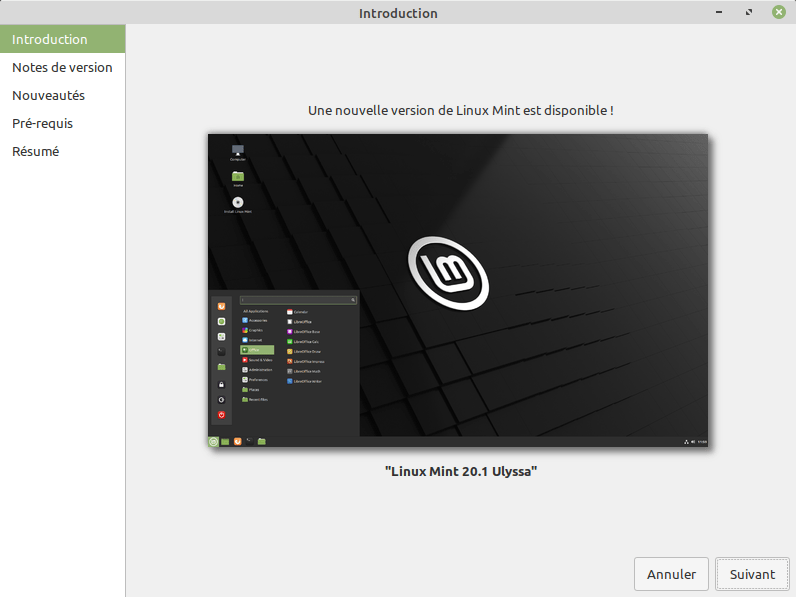Click the Annuler button
The image size is (796, 597).
click(x=671, y=574)
